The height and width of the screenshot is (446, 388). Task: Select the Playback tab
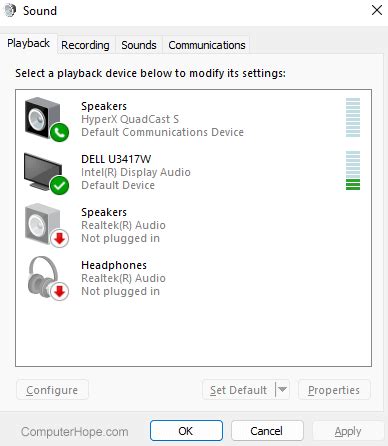28,43
